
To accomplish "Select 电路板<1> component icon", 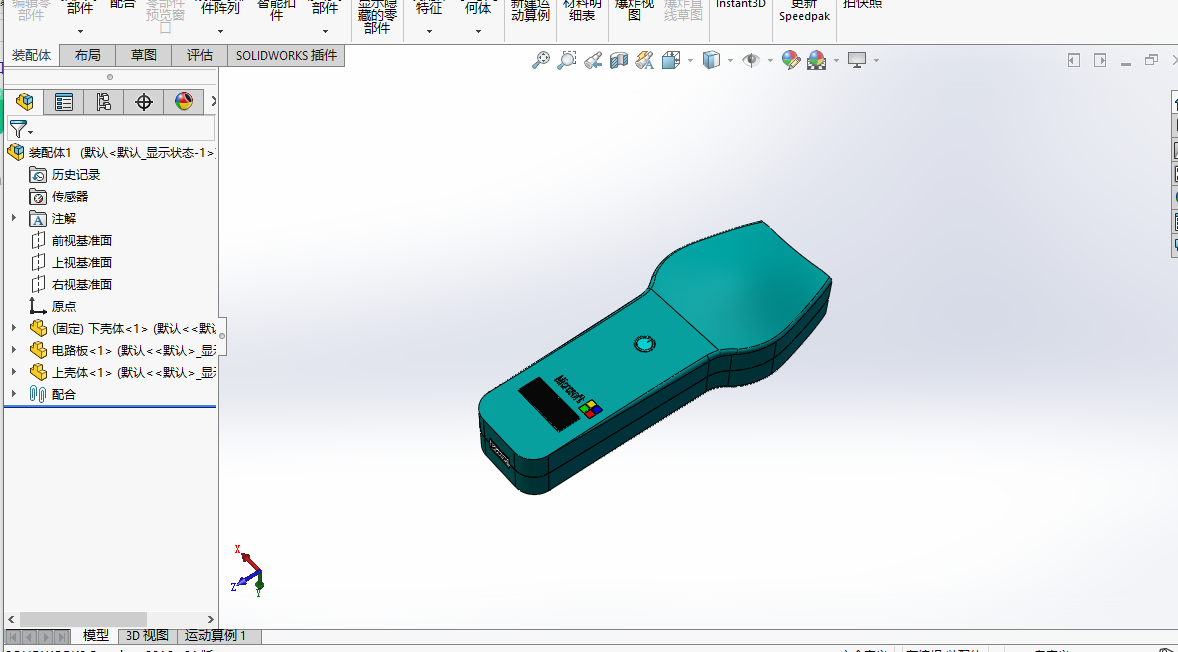I will click(x=38, y=350).
